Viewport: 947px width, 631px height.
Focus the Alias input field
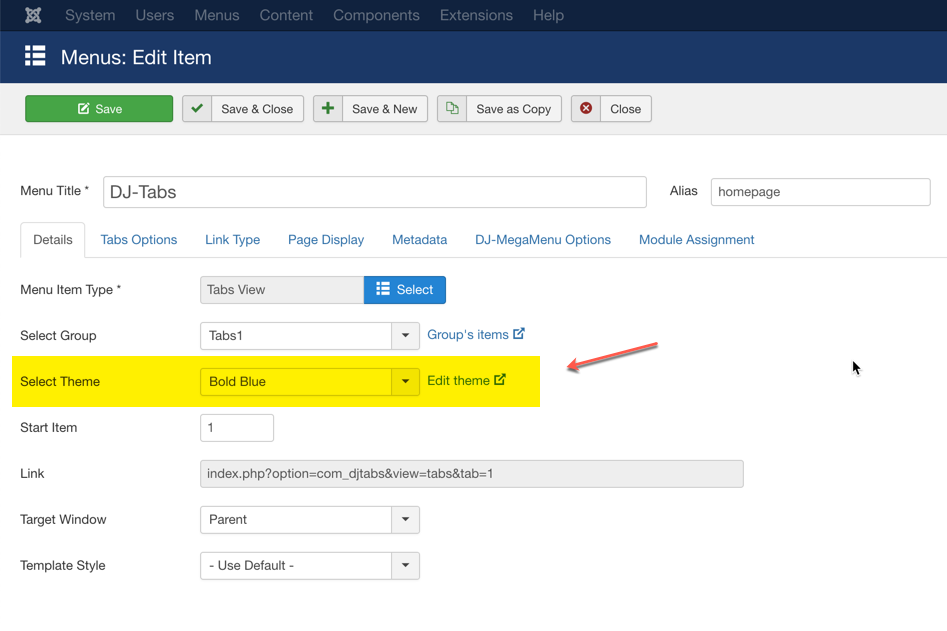coord(820,192)
